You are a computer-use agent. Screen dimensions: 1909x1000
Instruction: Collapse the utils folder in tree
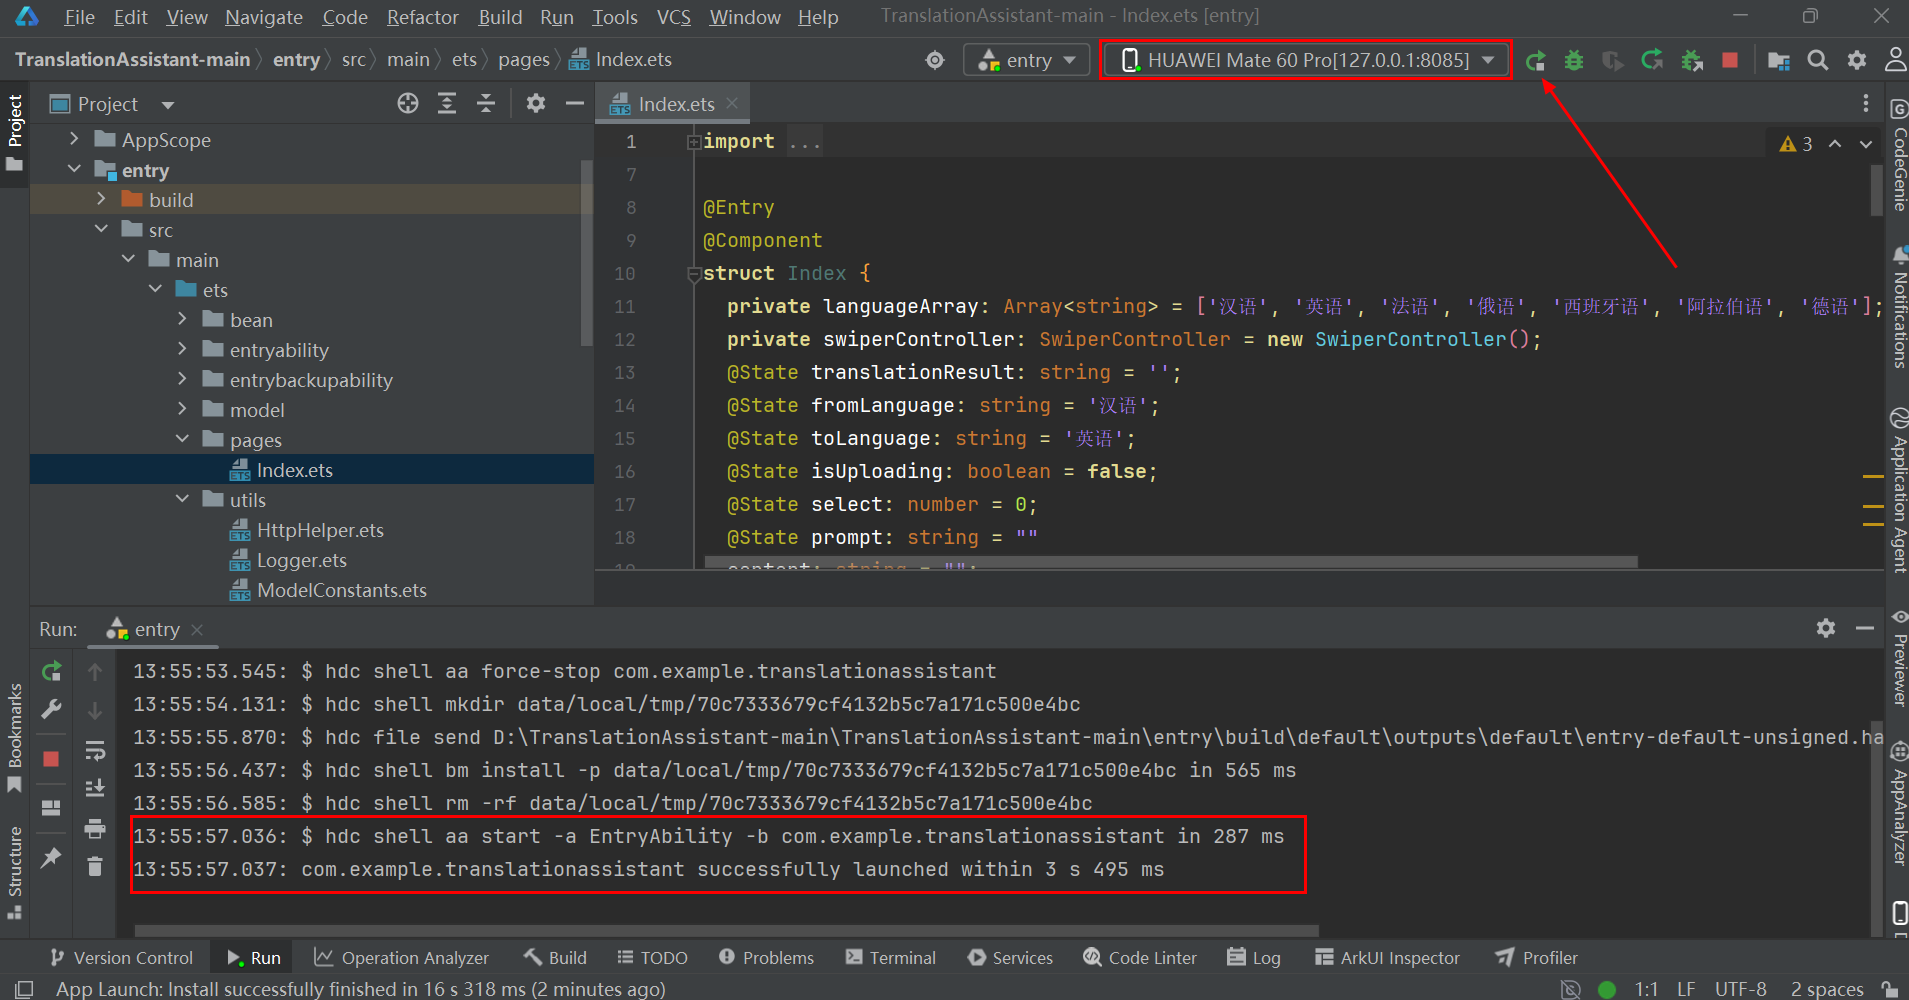[182, 500]
